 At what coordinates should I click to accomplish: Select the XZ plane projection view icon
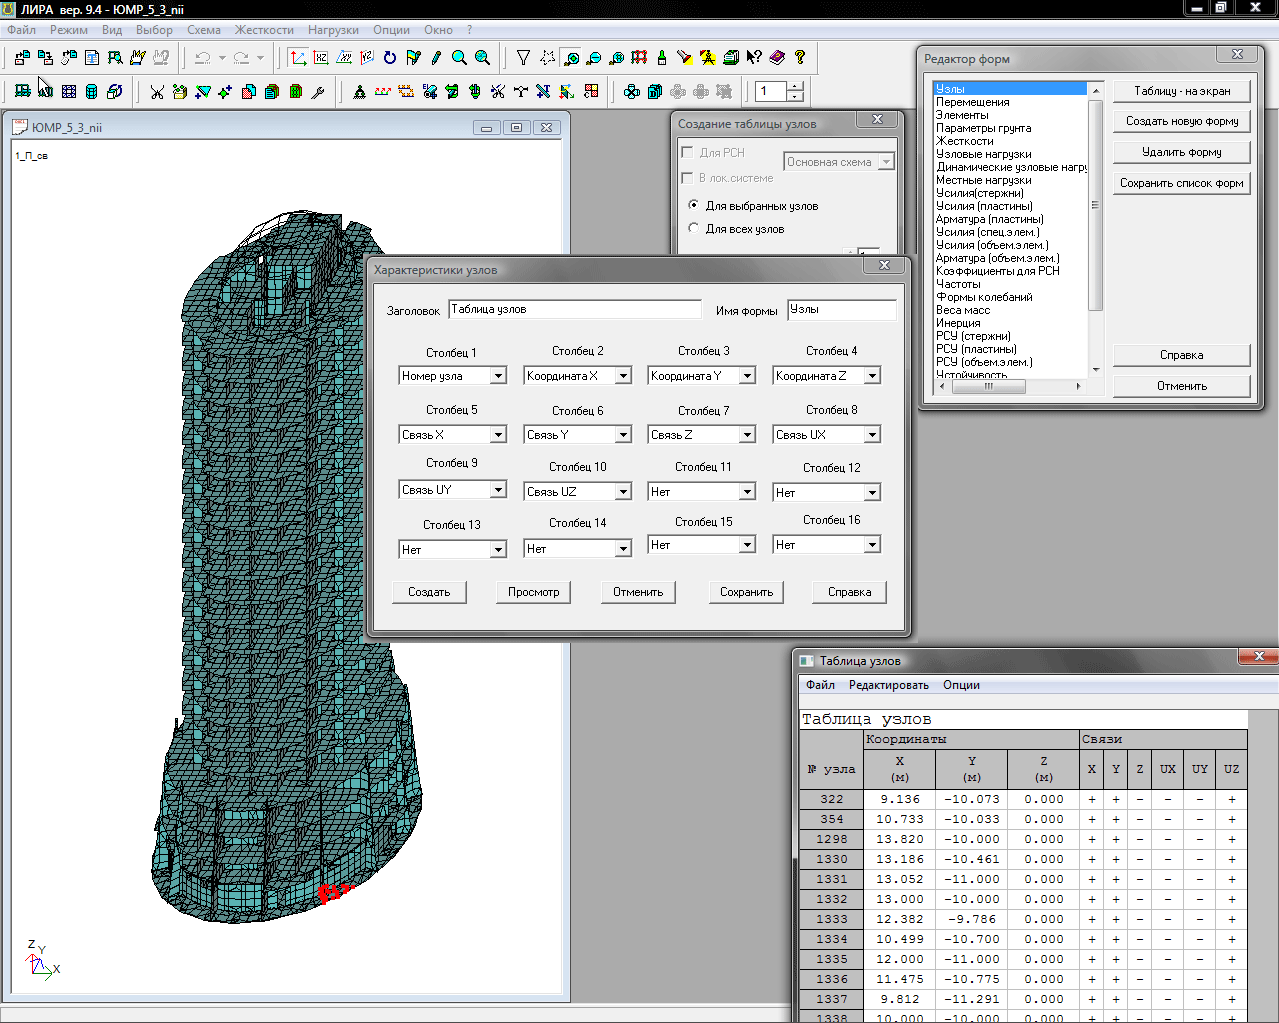pyautogui.click(x=321, y=58)
